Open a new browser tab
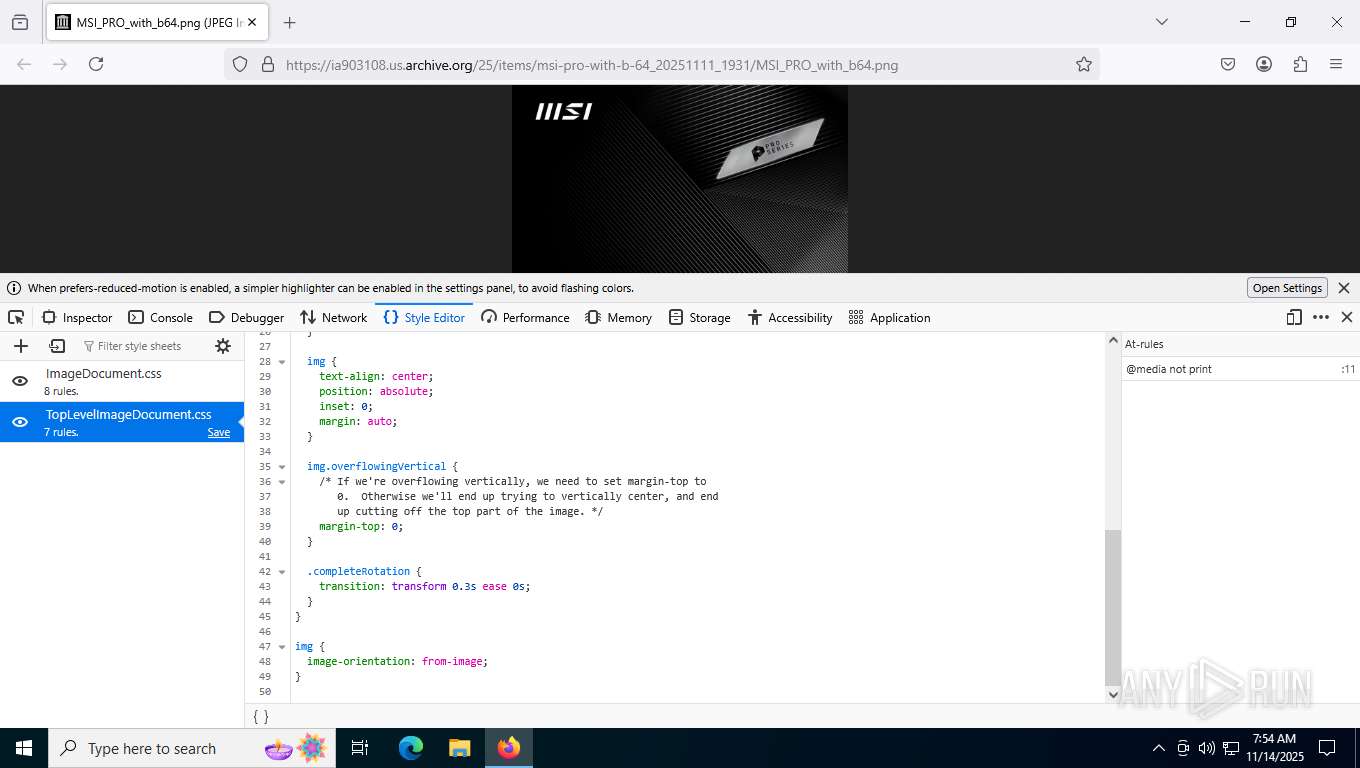This screenshot has width=1360, height=768. click(289, 22)
